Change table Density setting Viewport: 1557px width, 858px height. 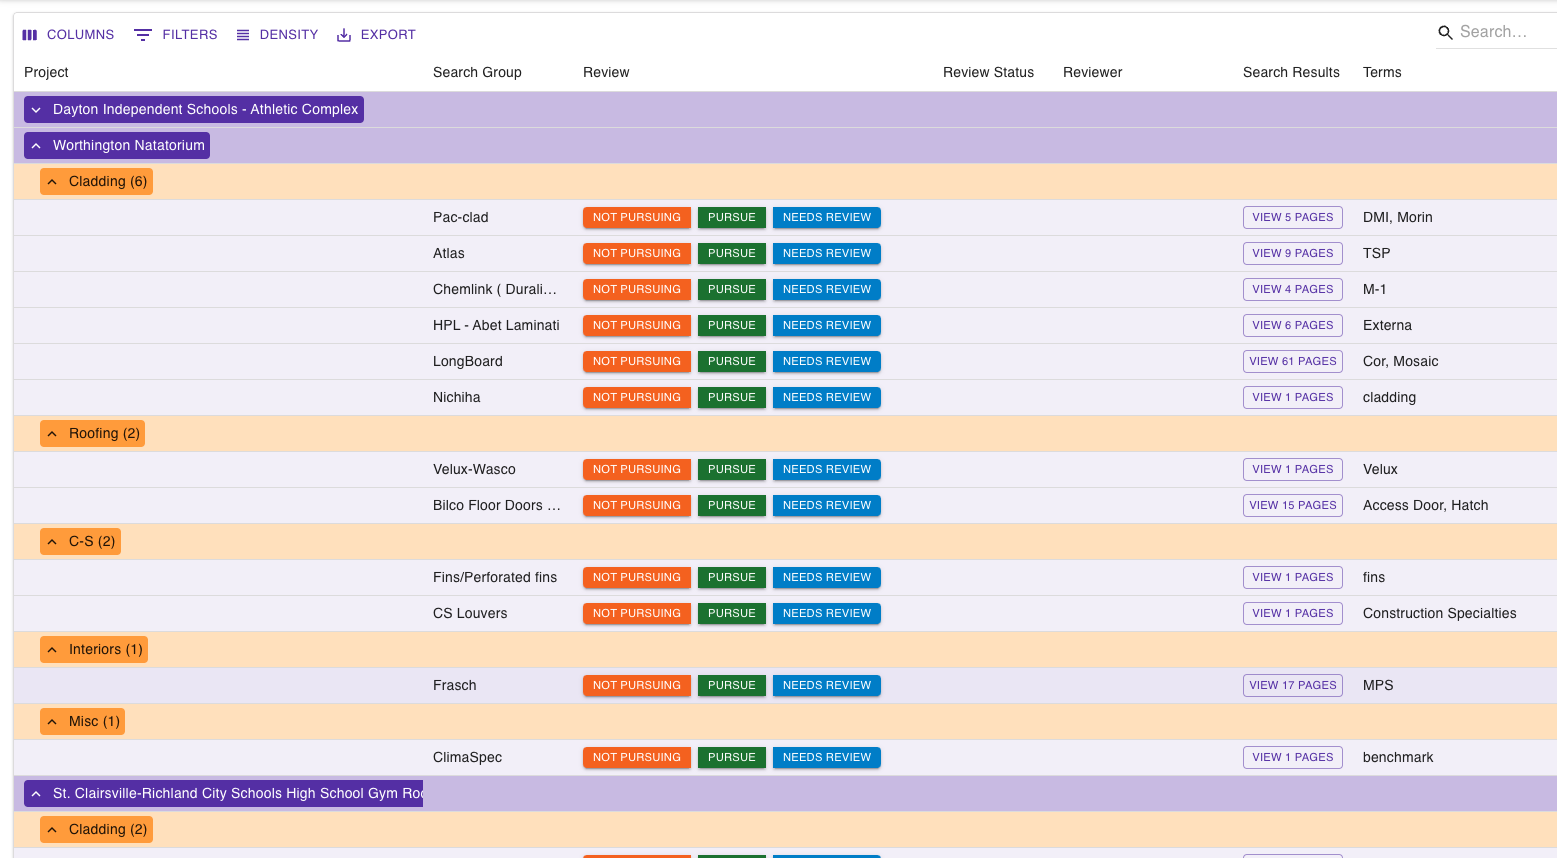(x=277, y=35)
